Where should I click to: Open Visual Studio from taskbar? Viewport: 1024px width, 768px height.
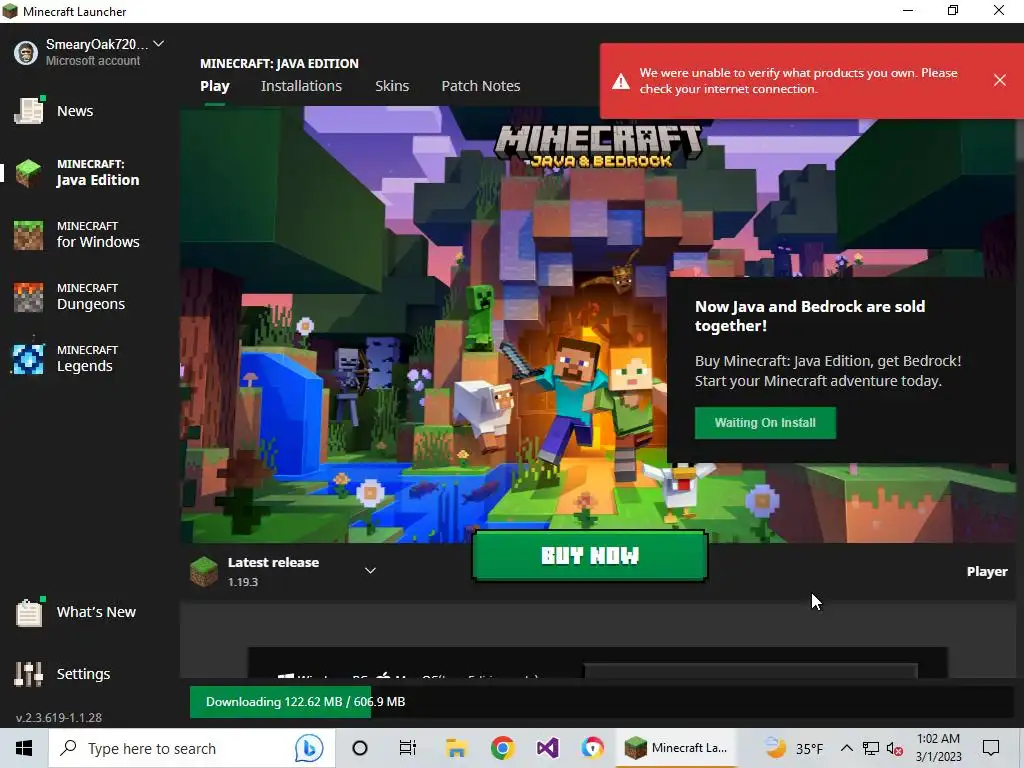[548, 748]
